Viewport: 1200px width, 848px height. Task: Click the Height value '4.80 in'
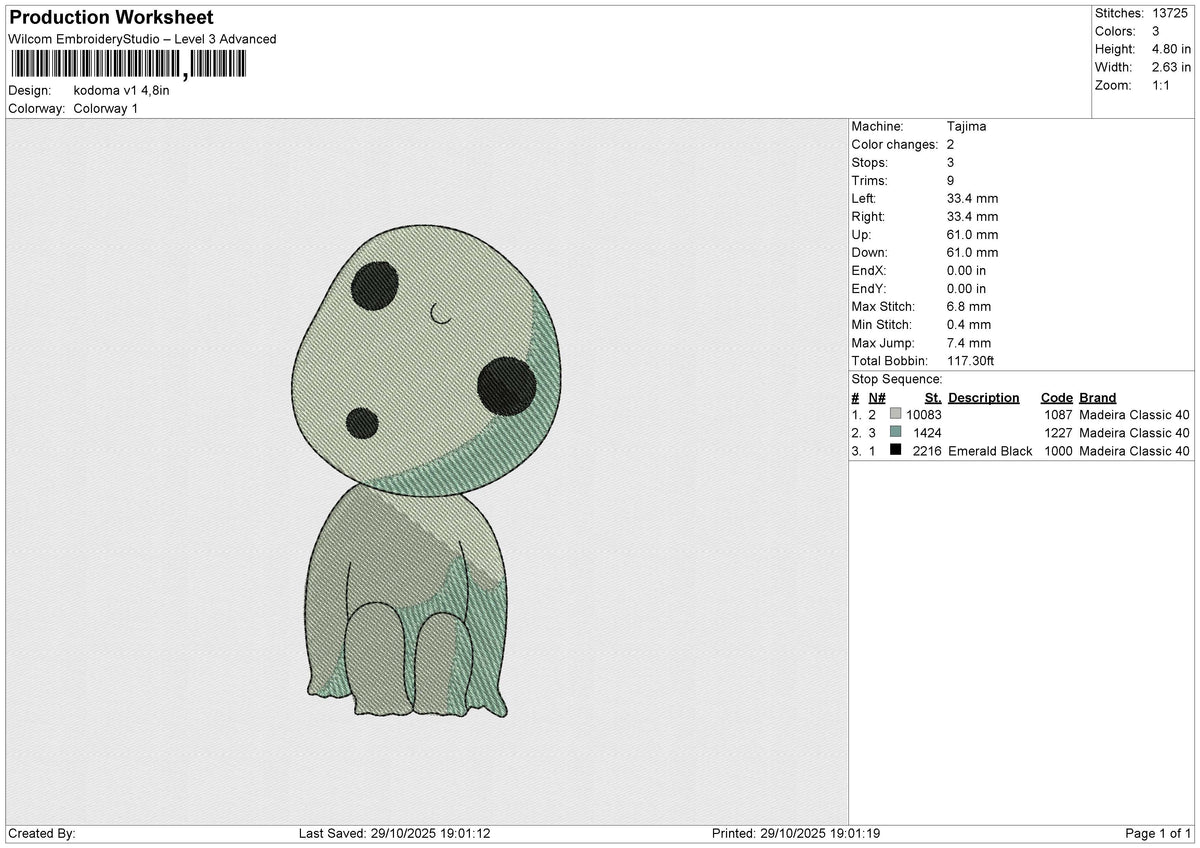1172,49
